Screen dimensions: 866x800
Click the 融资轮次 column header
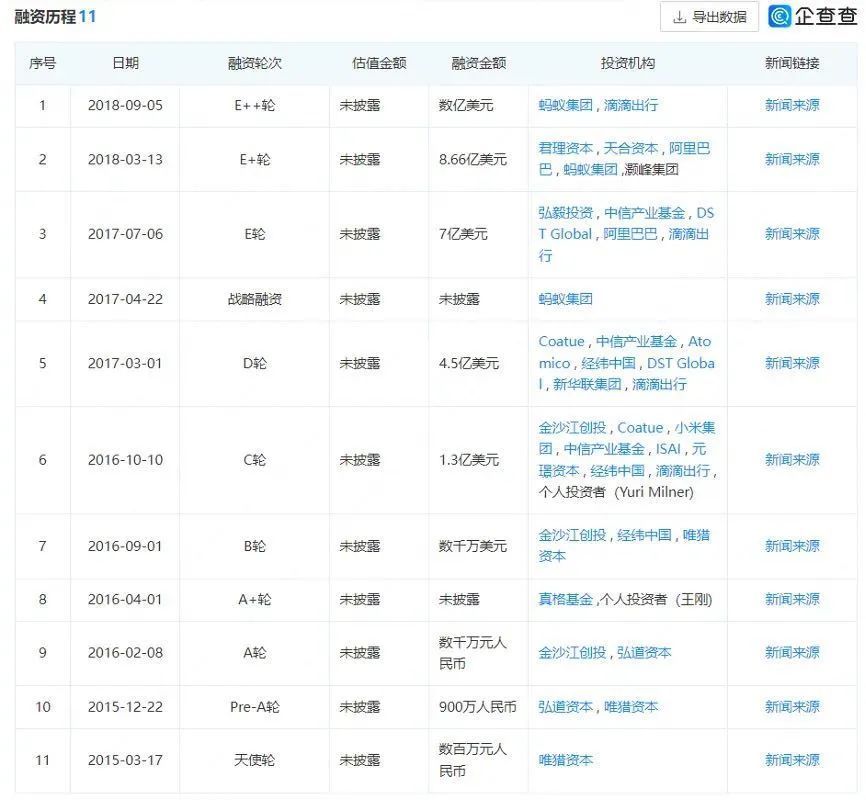(x=254, y=63)
